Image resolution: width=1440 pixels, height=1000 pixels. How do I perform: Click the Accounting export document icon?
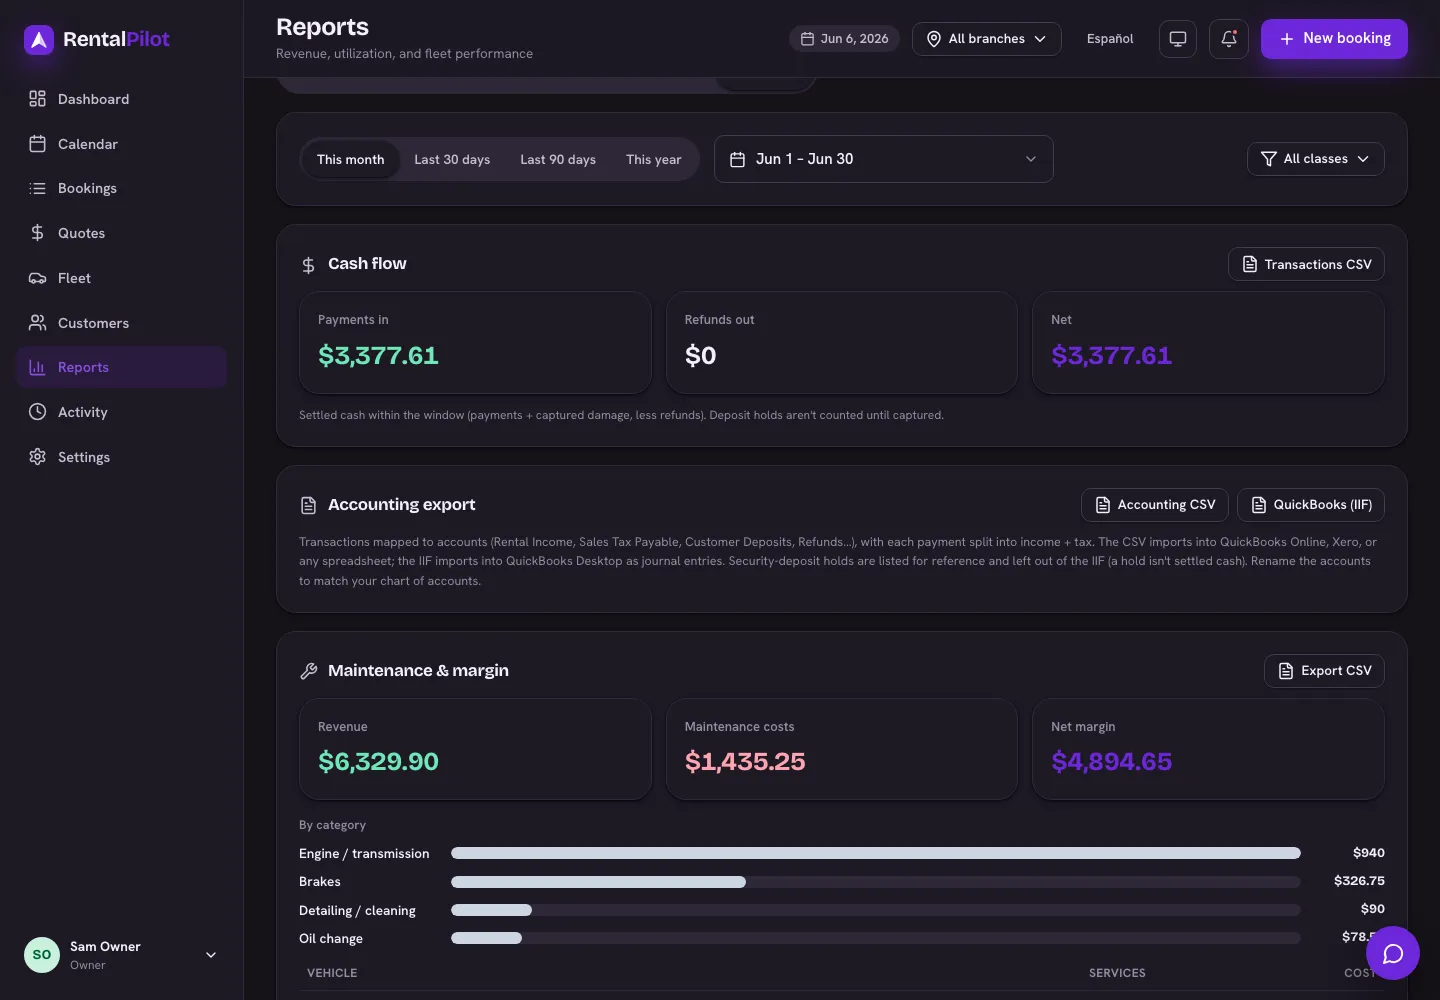pos(309,506)
